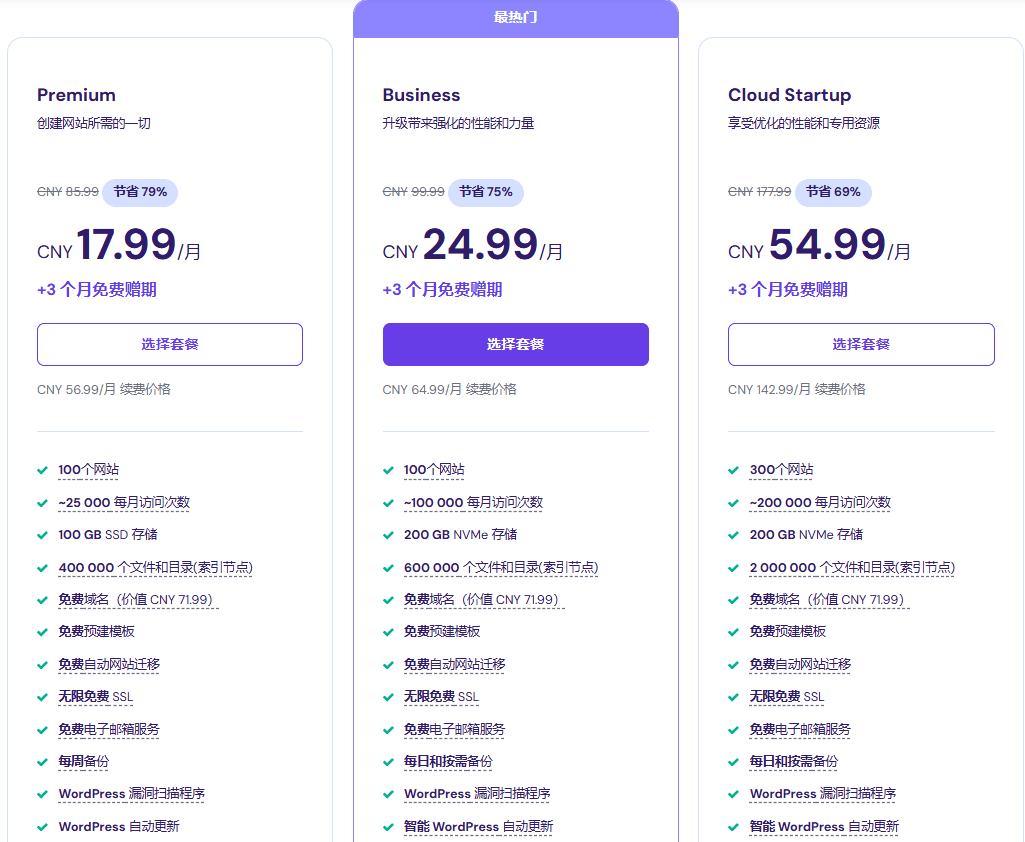Tap checkmark beside Business's 智能 WordPress 自动更新
This screenshot has width=1025, height=842.
point(388,827)
